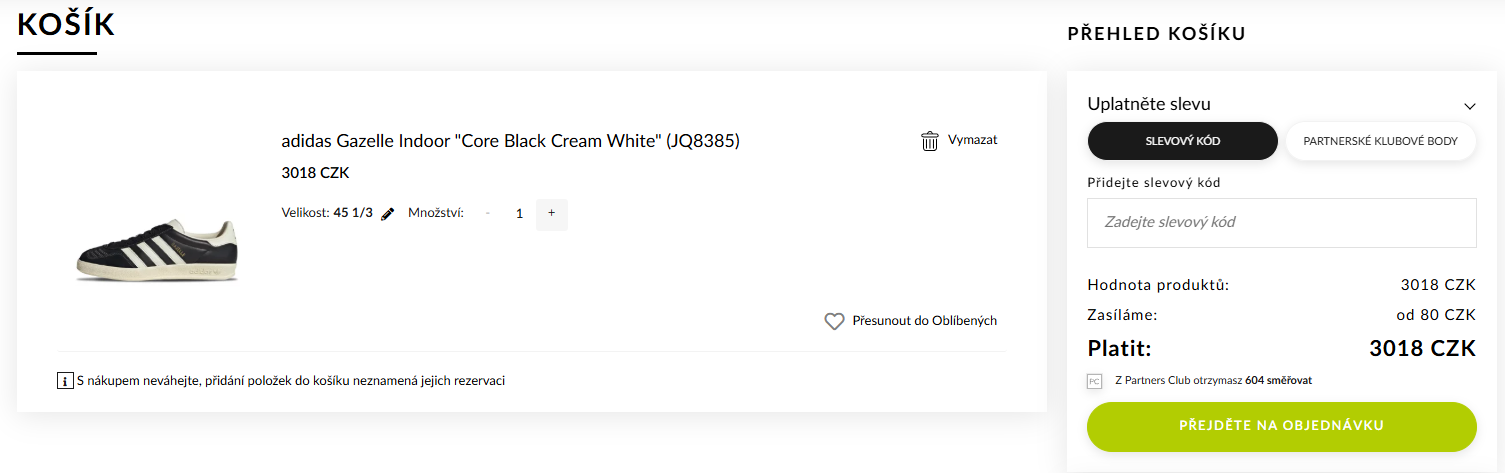Click the Z Partners Club points text
Screen dimensions: 1505x473
tap(1213, 380)
